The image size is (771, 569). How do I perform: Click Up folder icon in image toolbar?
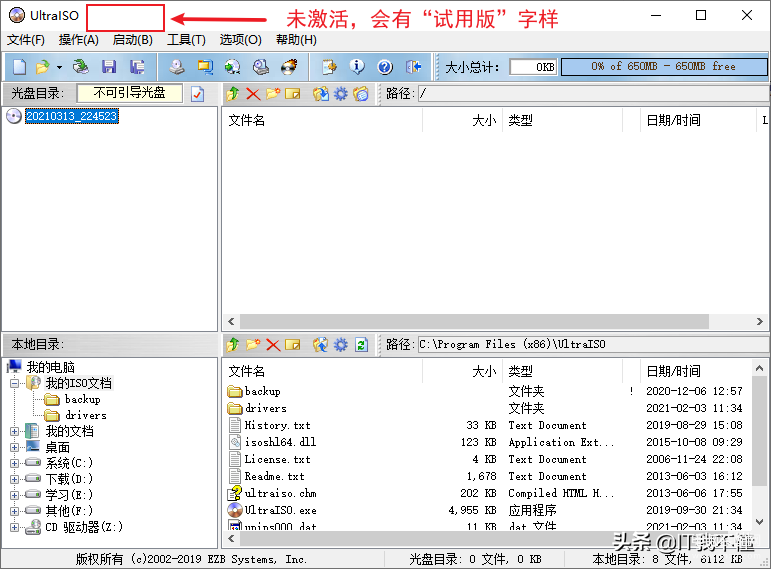point(233,93)
